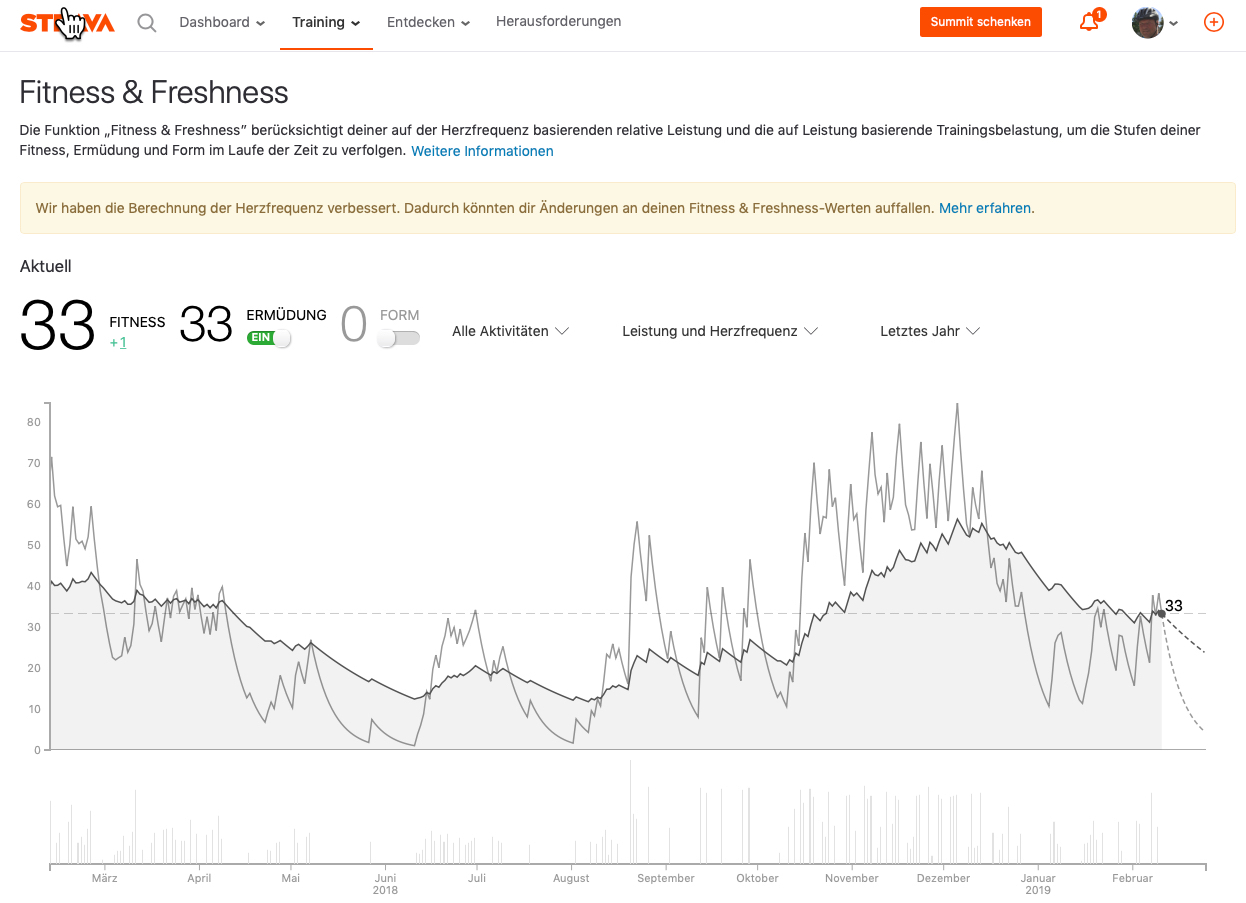Open the Weitere Informationen link

pos(482,151)
